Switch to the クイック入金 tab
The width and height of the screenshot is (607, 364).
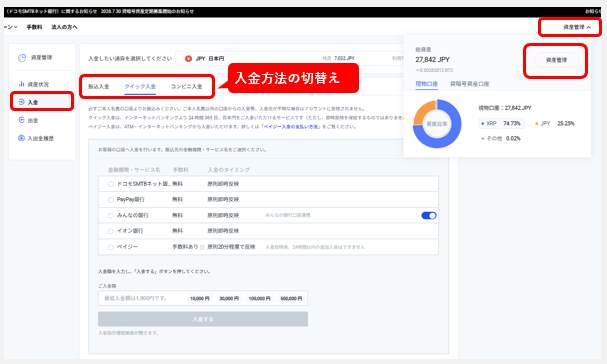pyautogui.click(x=140, y=86)
